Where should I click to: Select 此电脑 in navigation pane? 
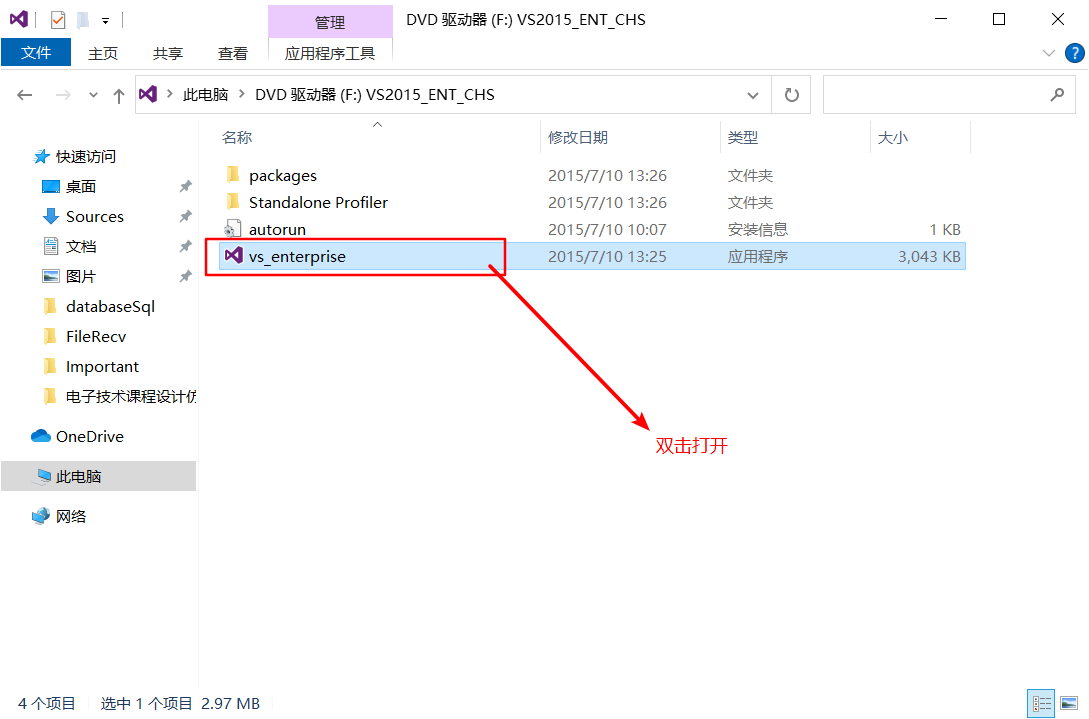(x=99, y=477)
